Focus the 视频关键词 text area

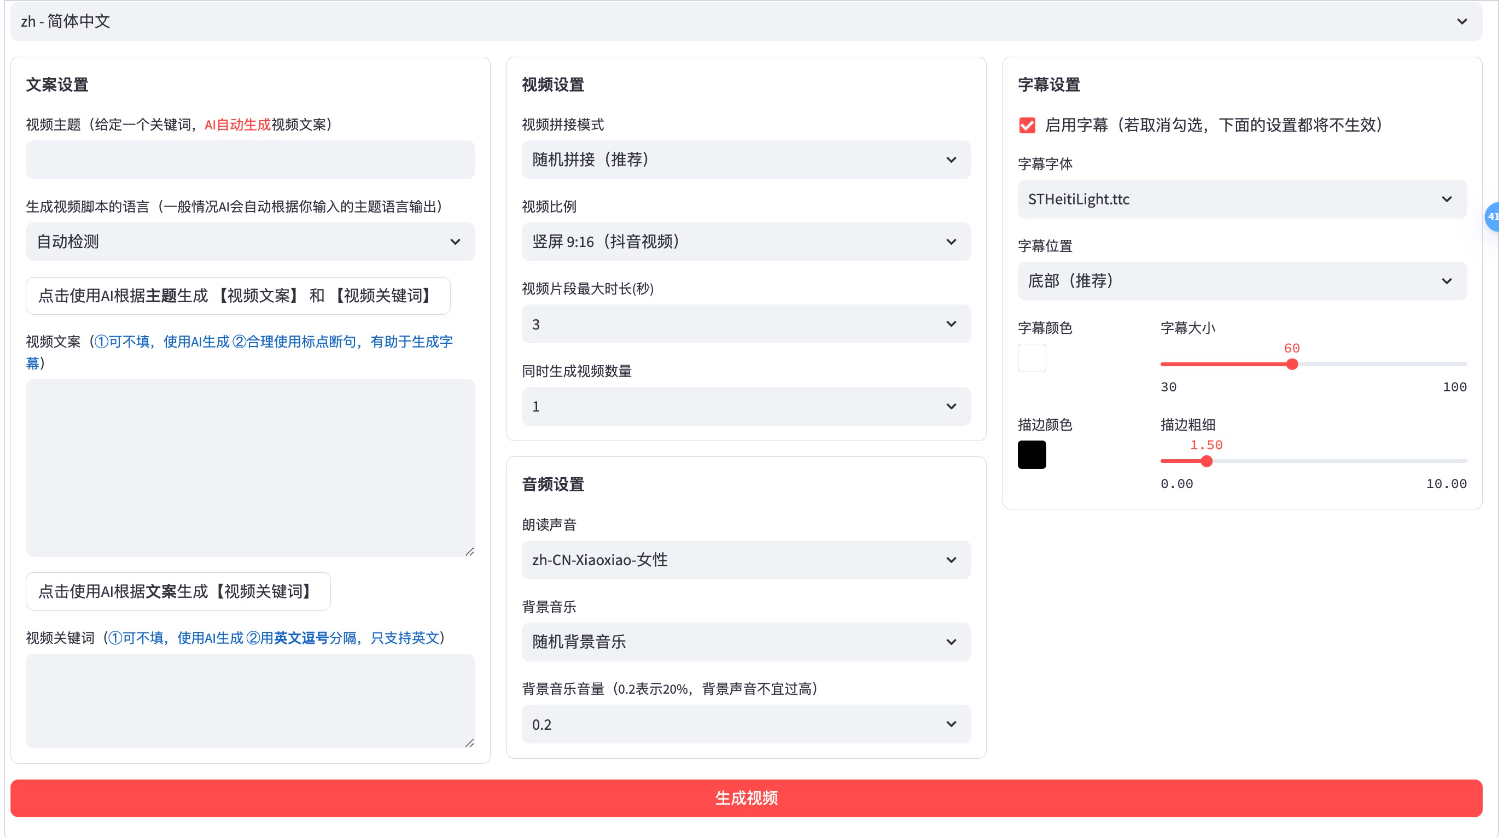[x=250, y=701]
